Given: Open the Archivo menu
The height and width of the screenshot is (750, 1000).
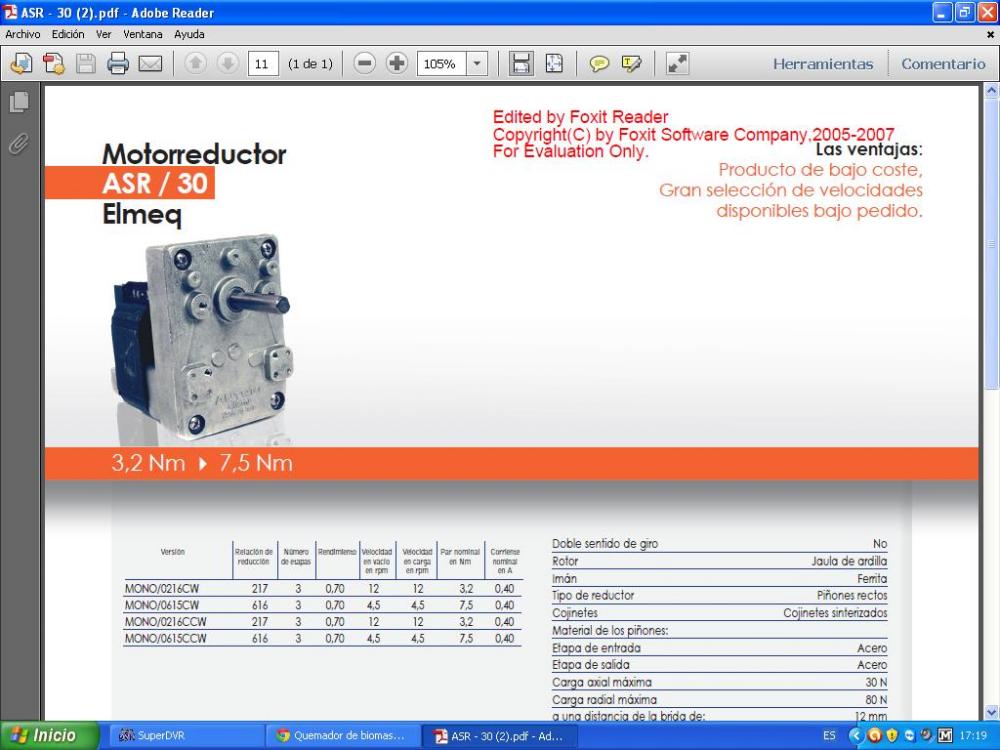Looking at the screenshot, I should point(23,34).
